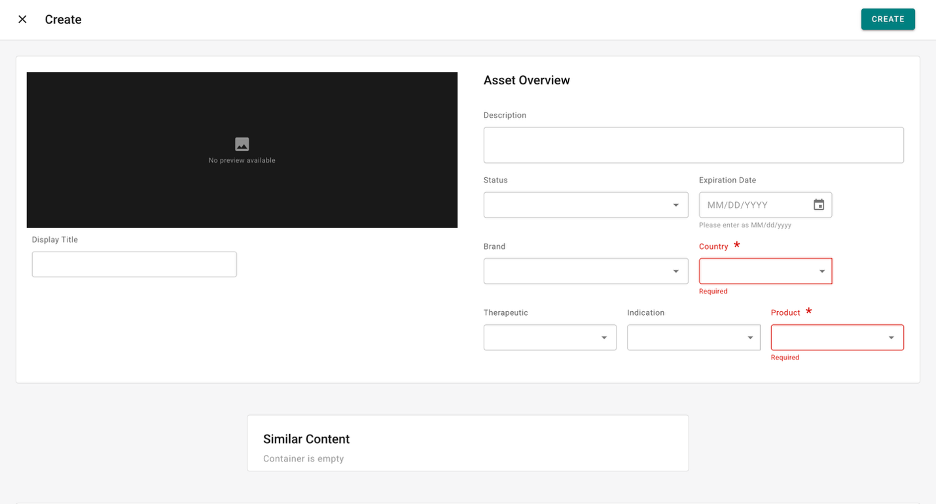Click the "Container is empty" text
936x504 pixels.
[303, 459]
